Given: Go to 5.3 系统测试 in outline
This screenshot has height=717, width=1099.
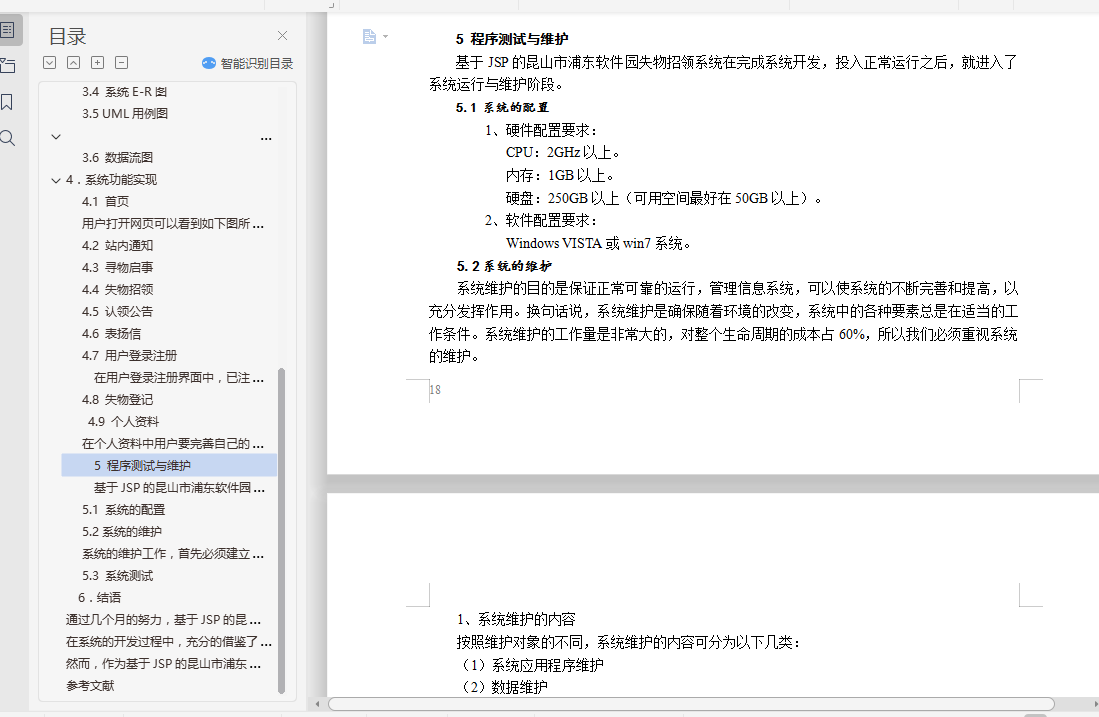Looking at the screenshot, I should click(x=117, y=576).
